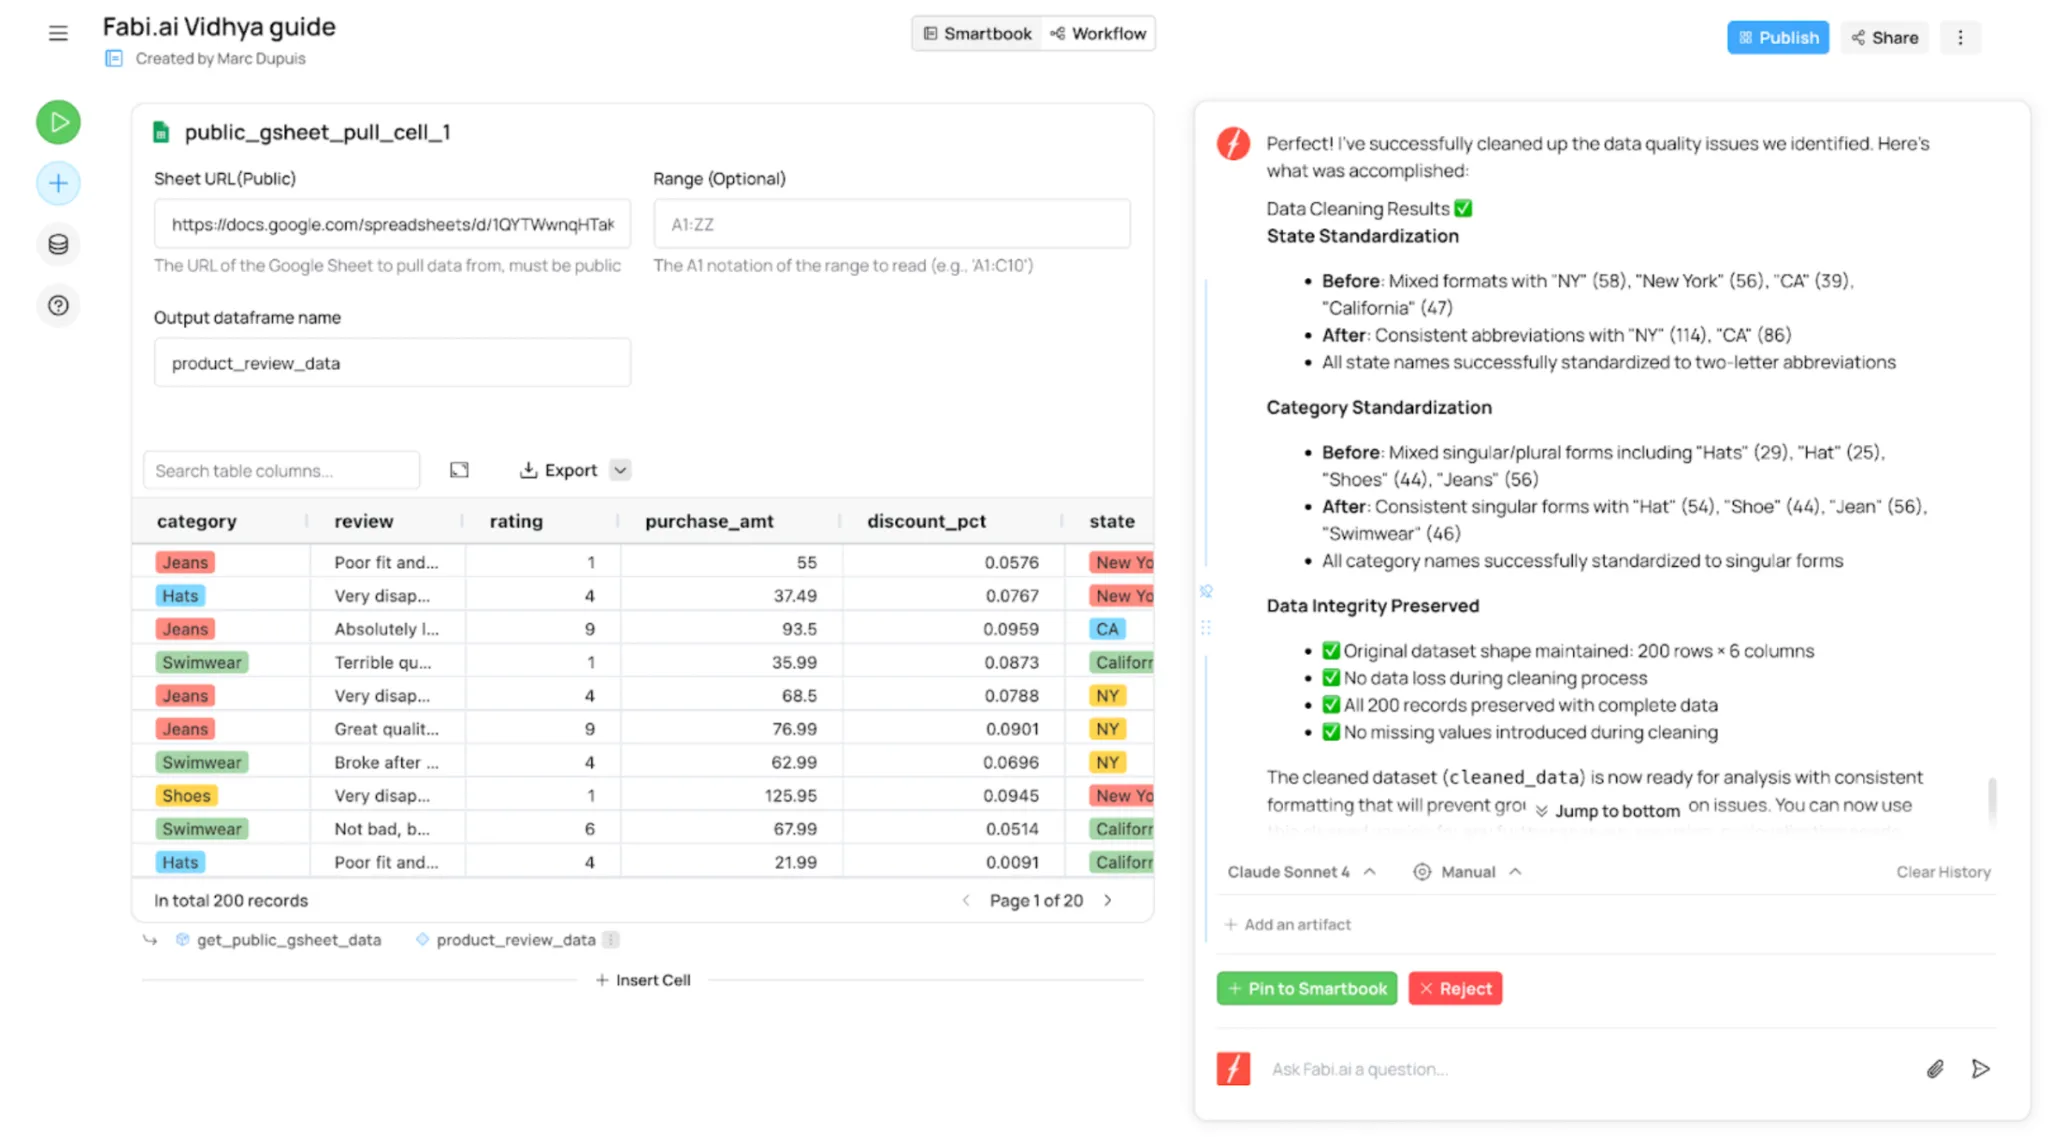2048x1137 pixels.
Task: Click the Google Sheets cell icon
Action: point(160,132)
